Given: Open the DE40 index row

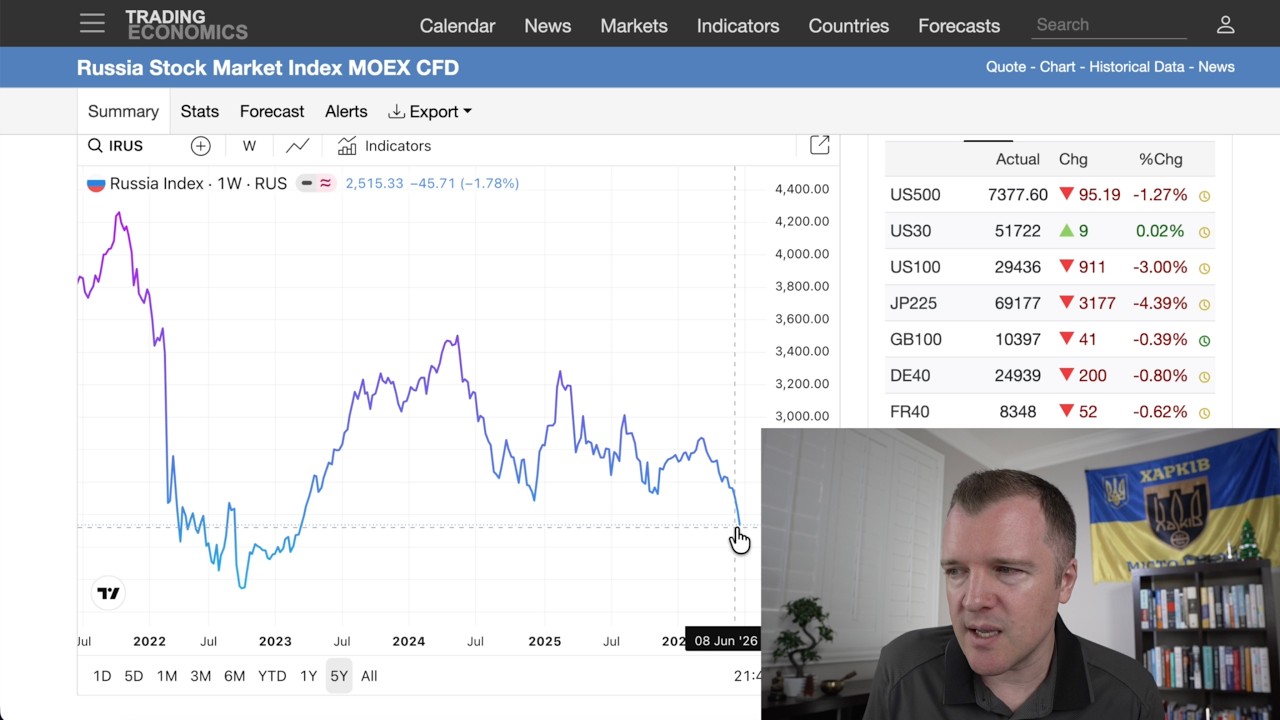Looking at the screenshot, I should tap(1050, 375).
